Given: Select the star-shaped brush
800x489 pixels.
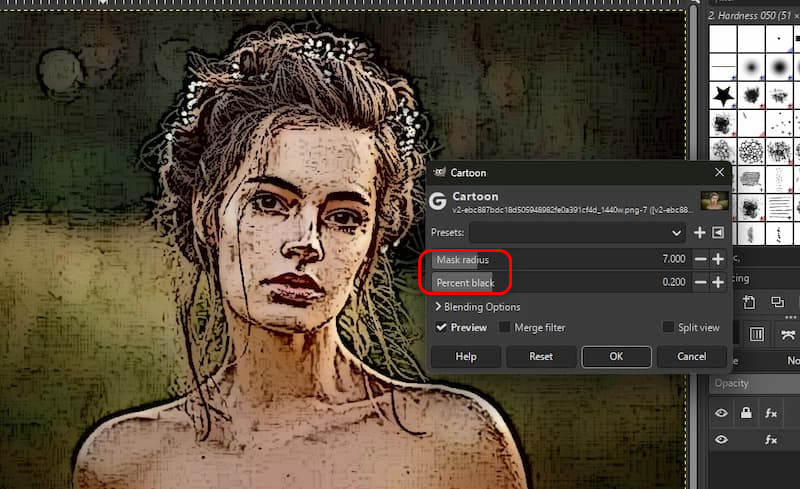Looking at the screenshot, I should pos(723,95).
